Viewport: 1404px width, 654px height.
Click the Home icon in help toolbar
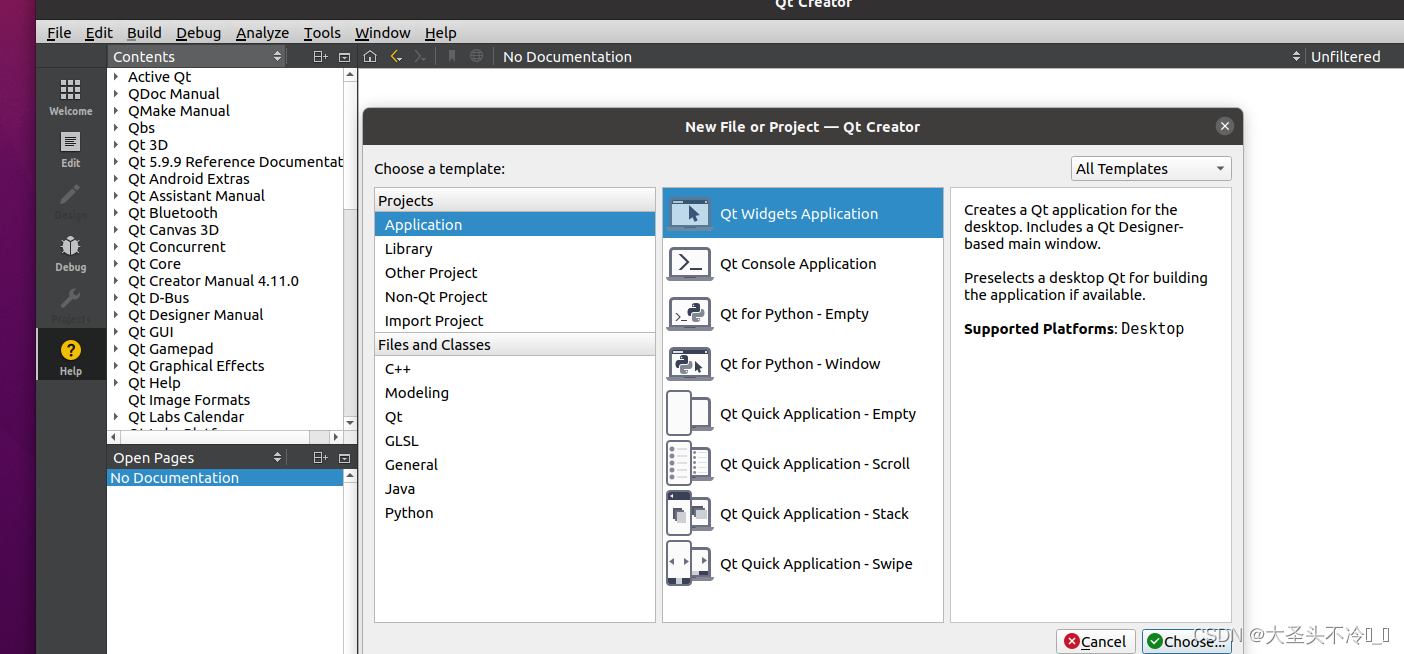[370, 56]
